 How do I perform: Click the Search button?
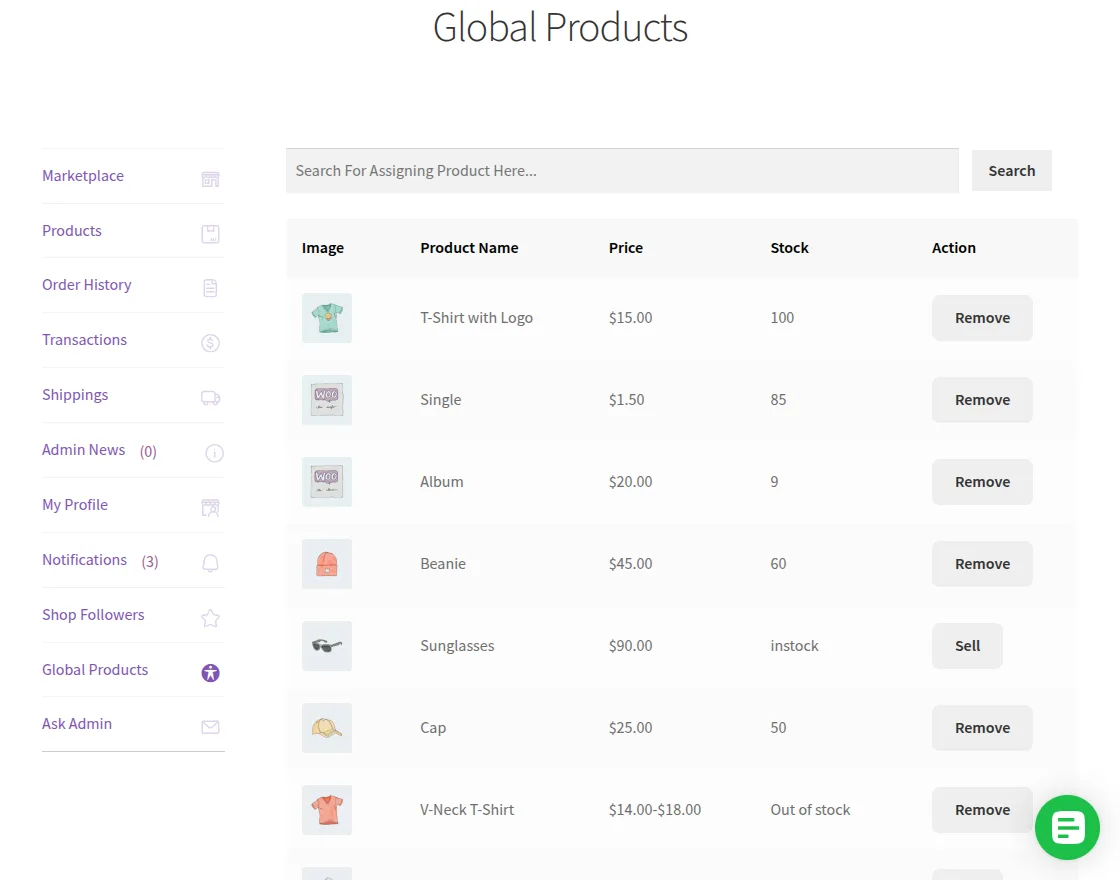click(x=1011, y=171)
